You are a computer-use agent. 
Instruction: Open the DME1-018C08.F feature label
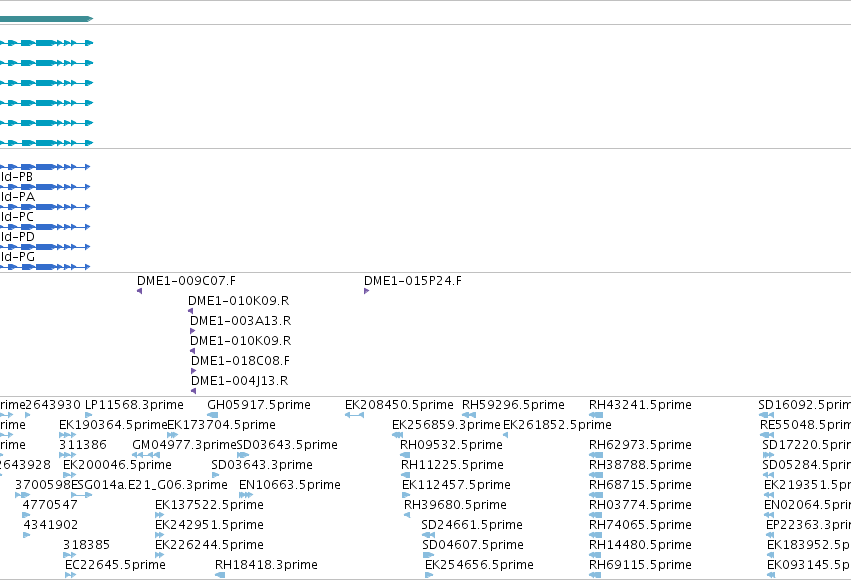point(240,361)
